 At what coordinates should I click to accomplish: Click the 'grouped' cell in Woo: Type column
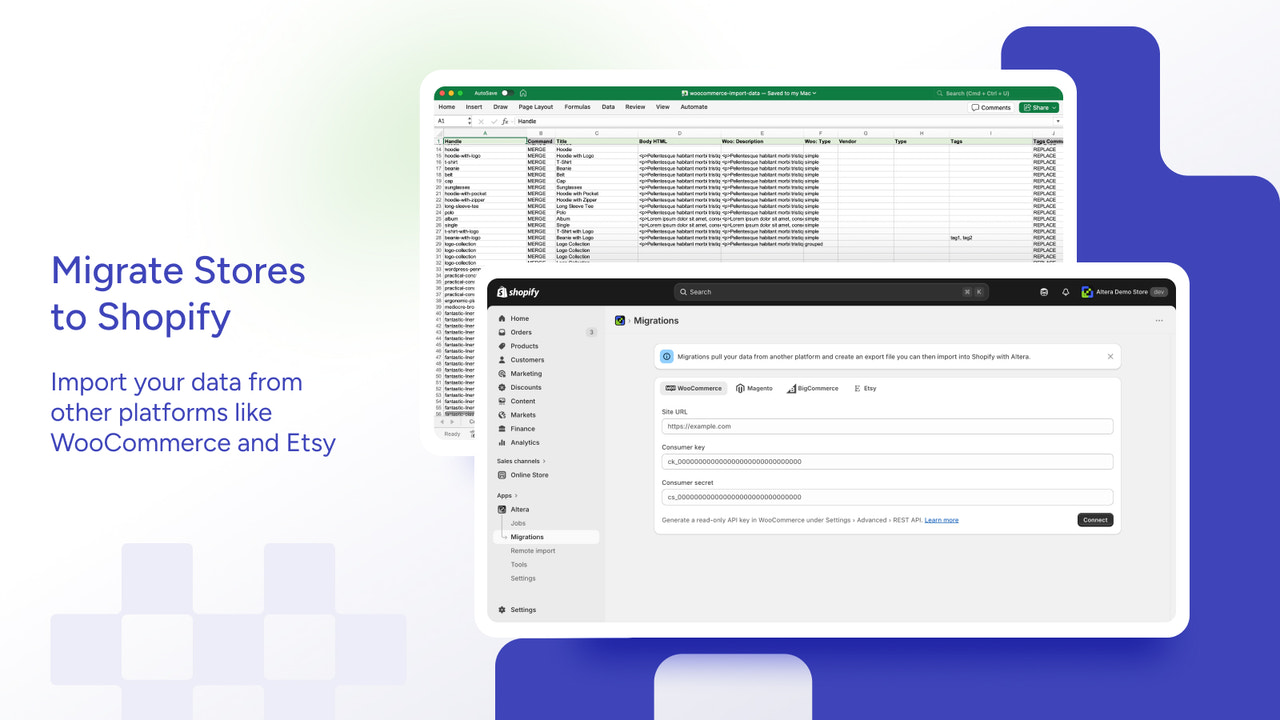821,244
